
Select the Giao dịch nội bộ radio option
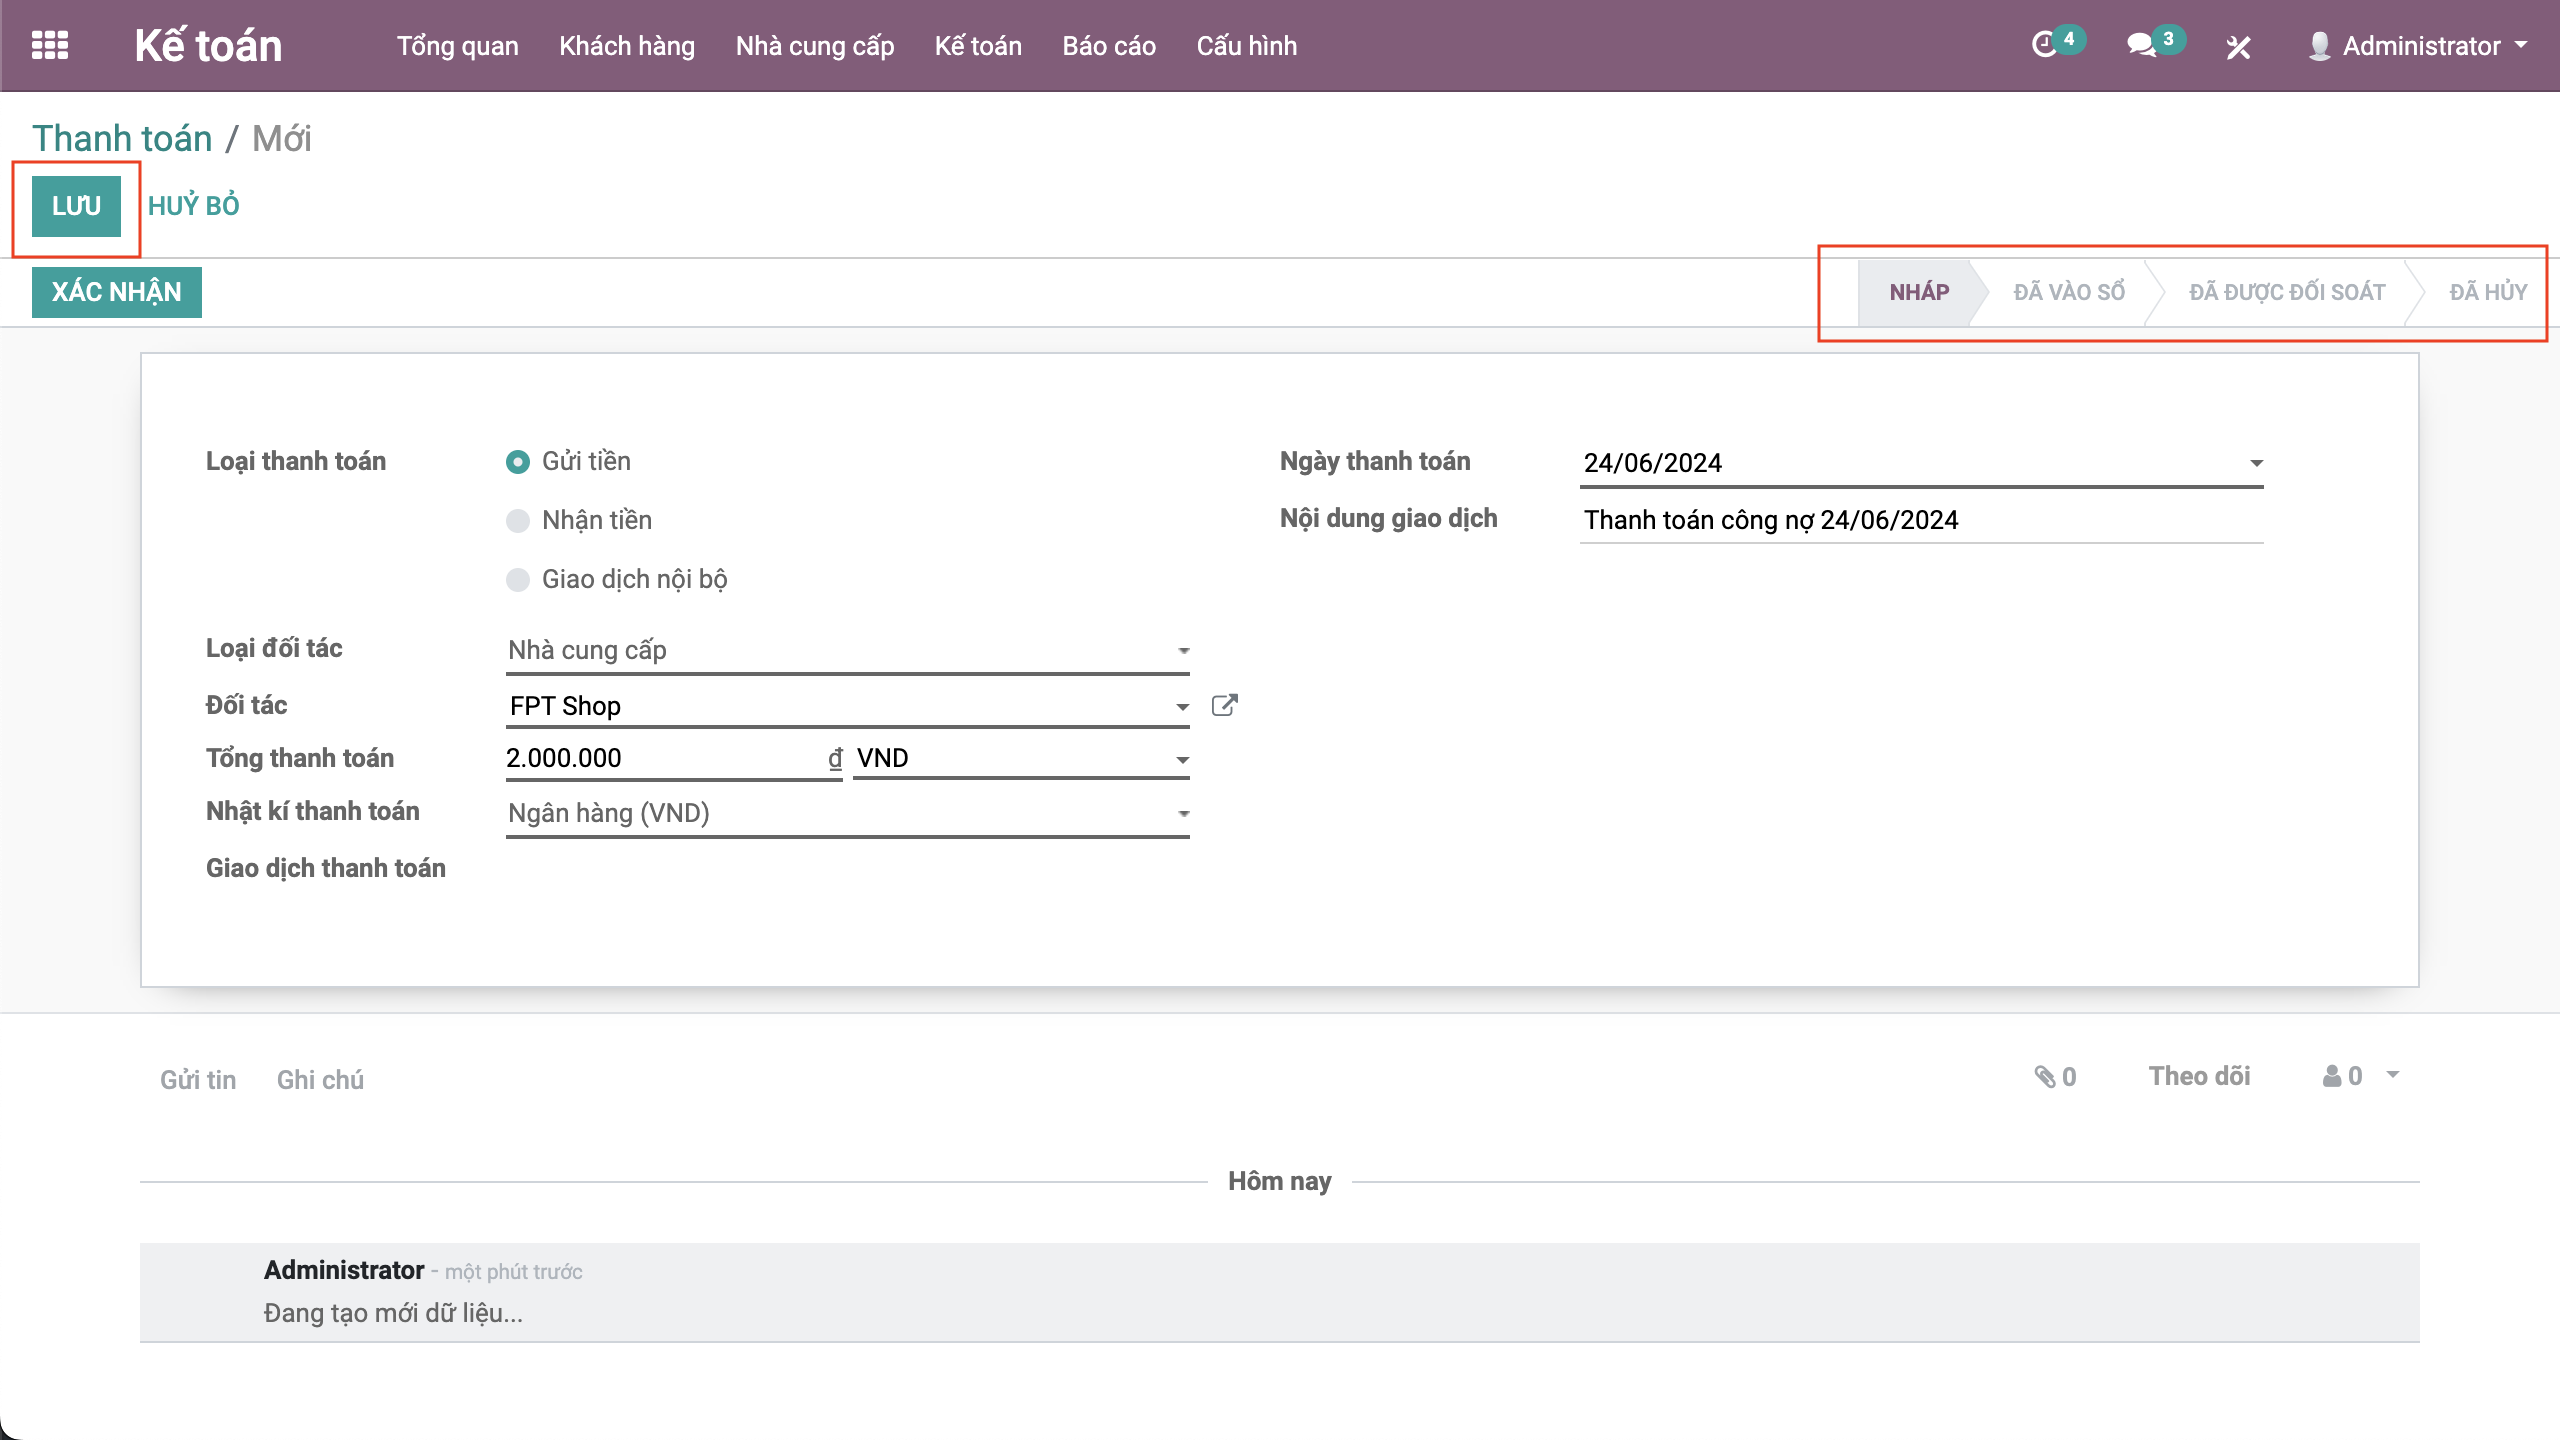(518, 580)
